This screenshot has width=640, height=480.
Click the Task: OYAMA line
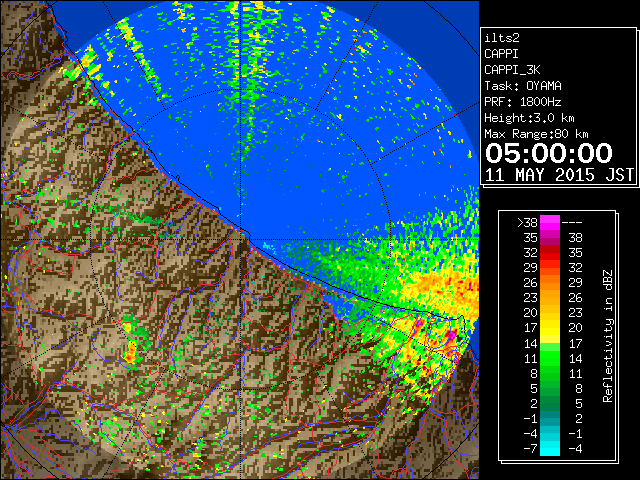pos(523,86)
